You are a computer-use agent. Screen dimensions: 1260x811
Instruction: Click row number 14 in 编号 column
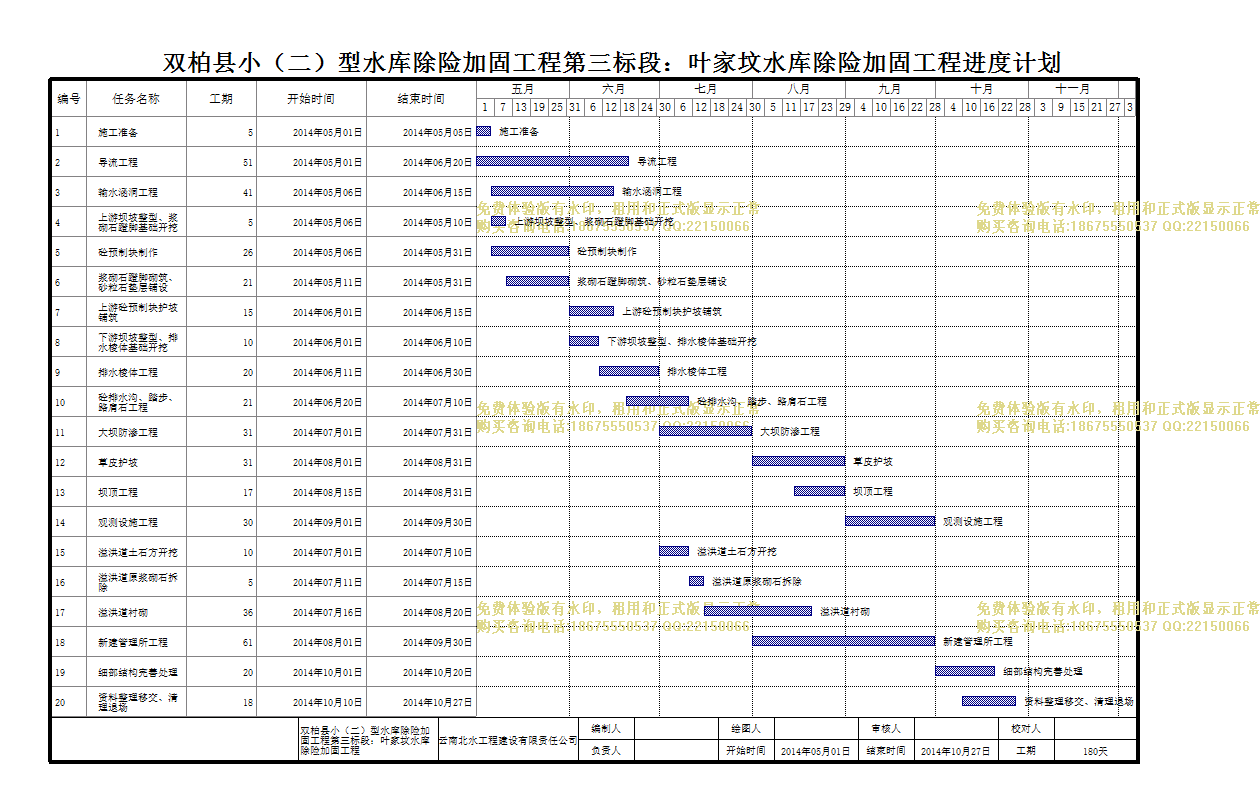[x=60, y=522]
